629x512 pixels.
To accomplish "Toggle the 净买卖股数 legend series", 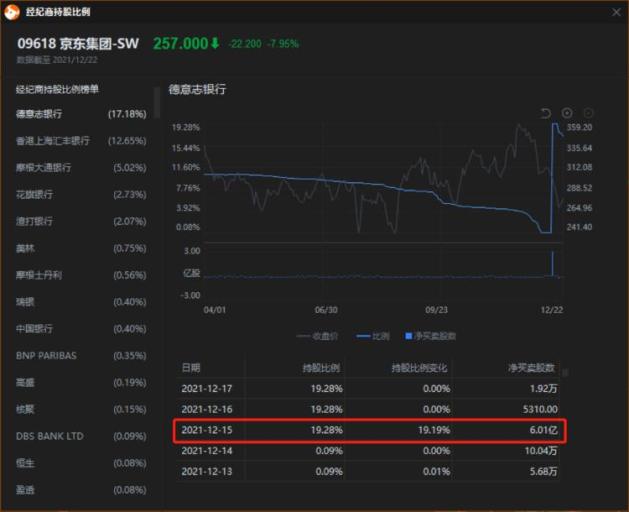I will tap(431, 336).
